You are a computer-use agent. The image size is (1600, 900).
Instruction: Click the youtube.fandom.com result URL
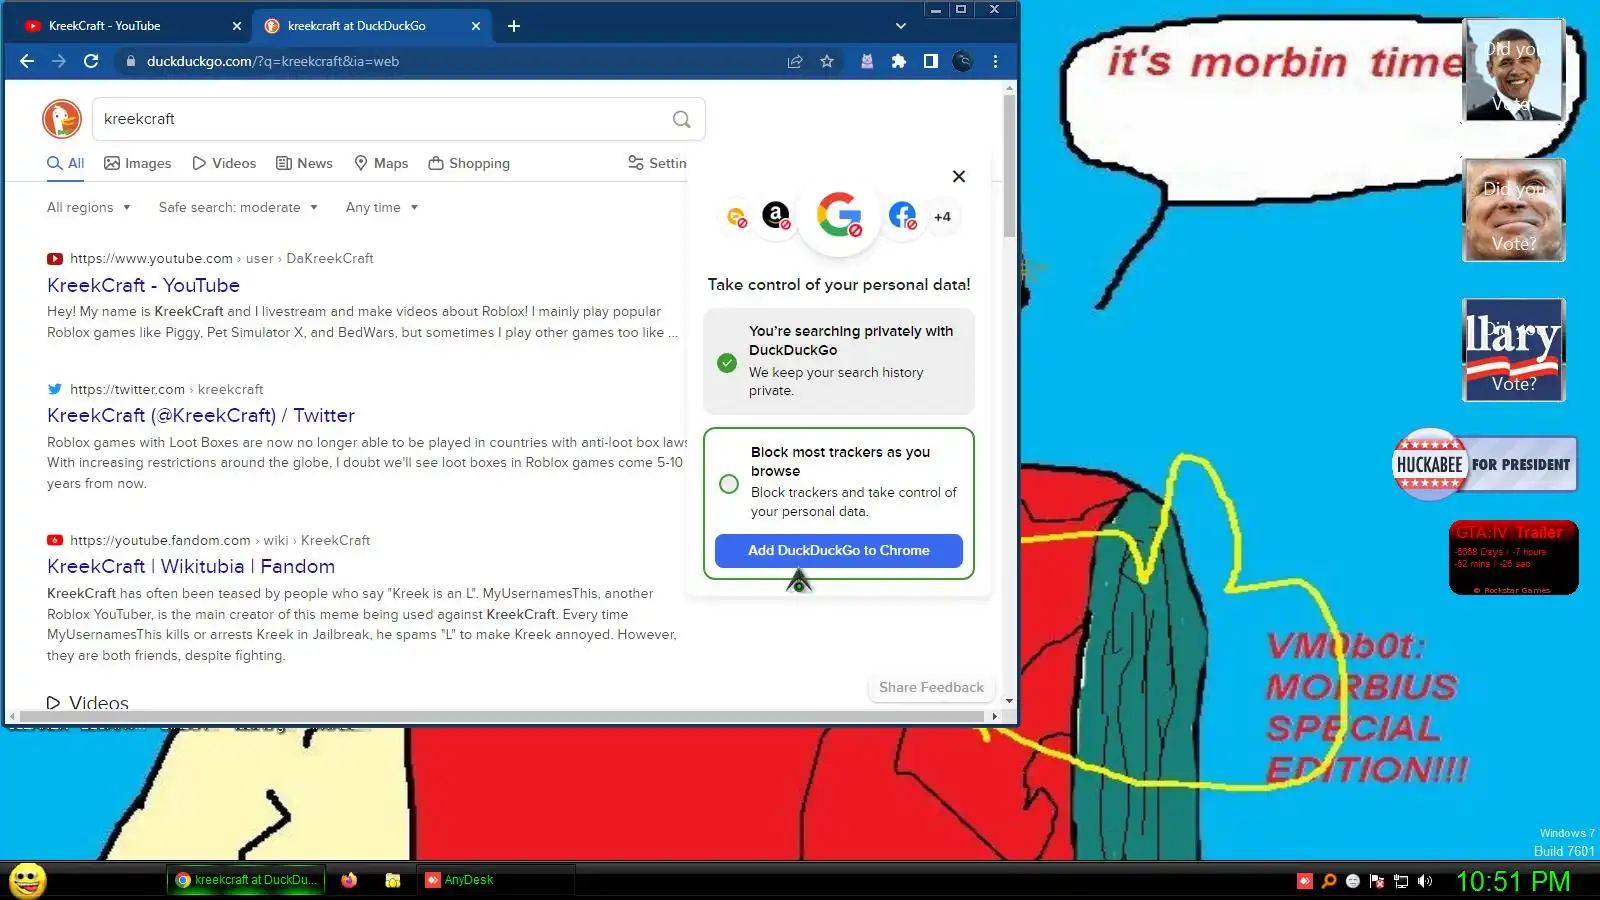coord(220,540)
